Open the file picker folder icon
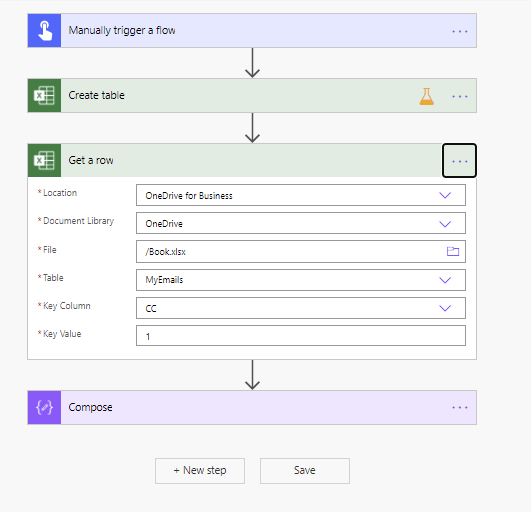 (x=453, y=251)
